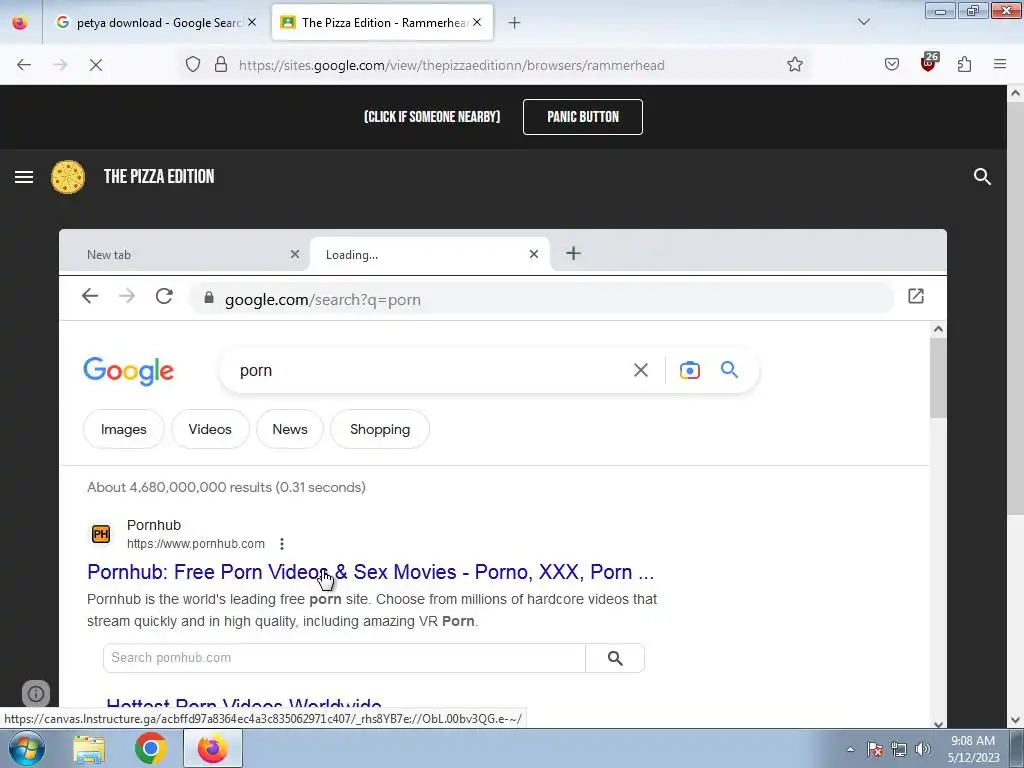Go back in Firefox navigation

click(x=24, y=65)
